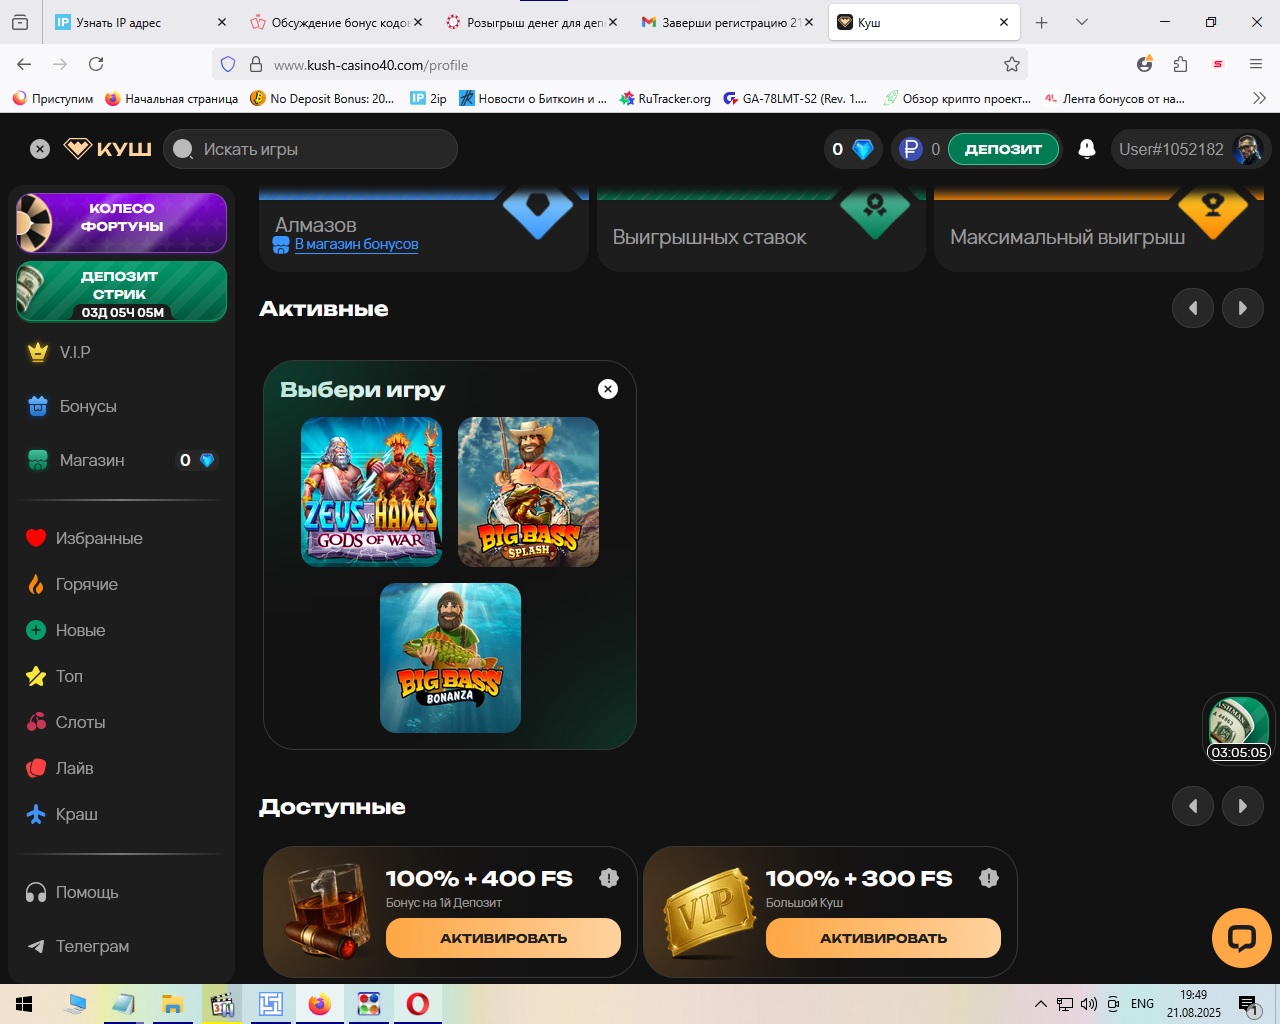1280x1024 pixels.
Task: Go to previous Активные bonuses
Action: pyautogui.click(x=1193, y=308)
